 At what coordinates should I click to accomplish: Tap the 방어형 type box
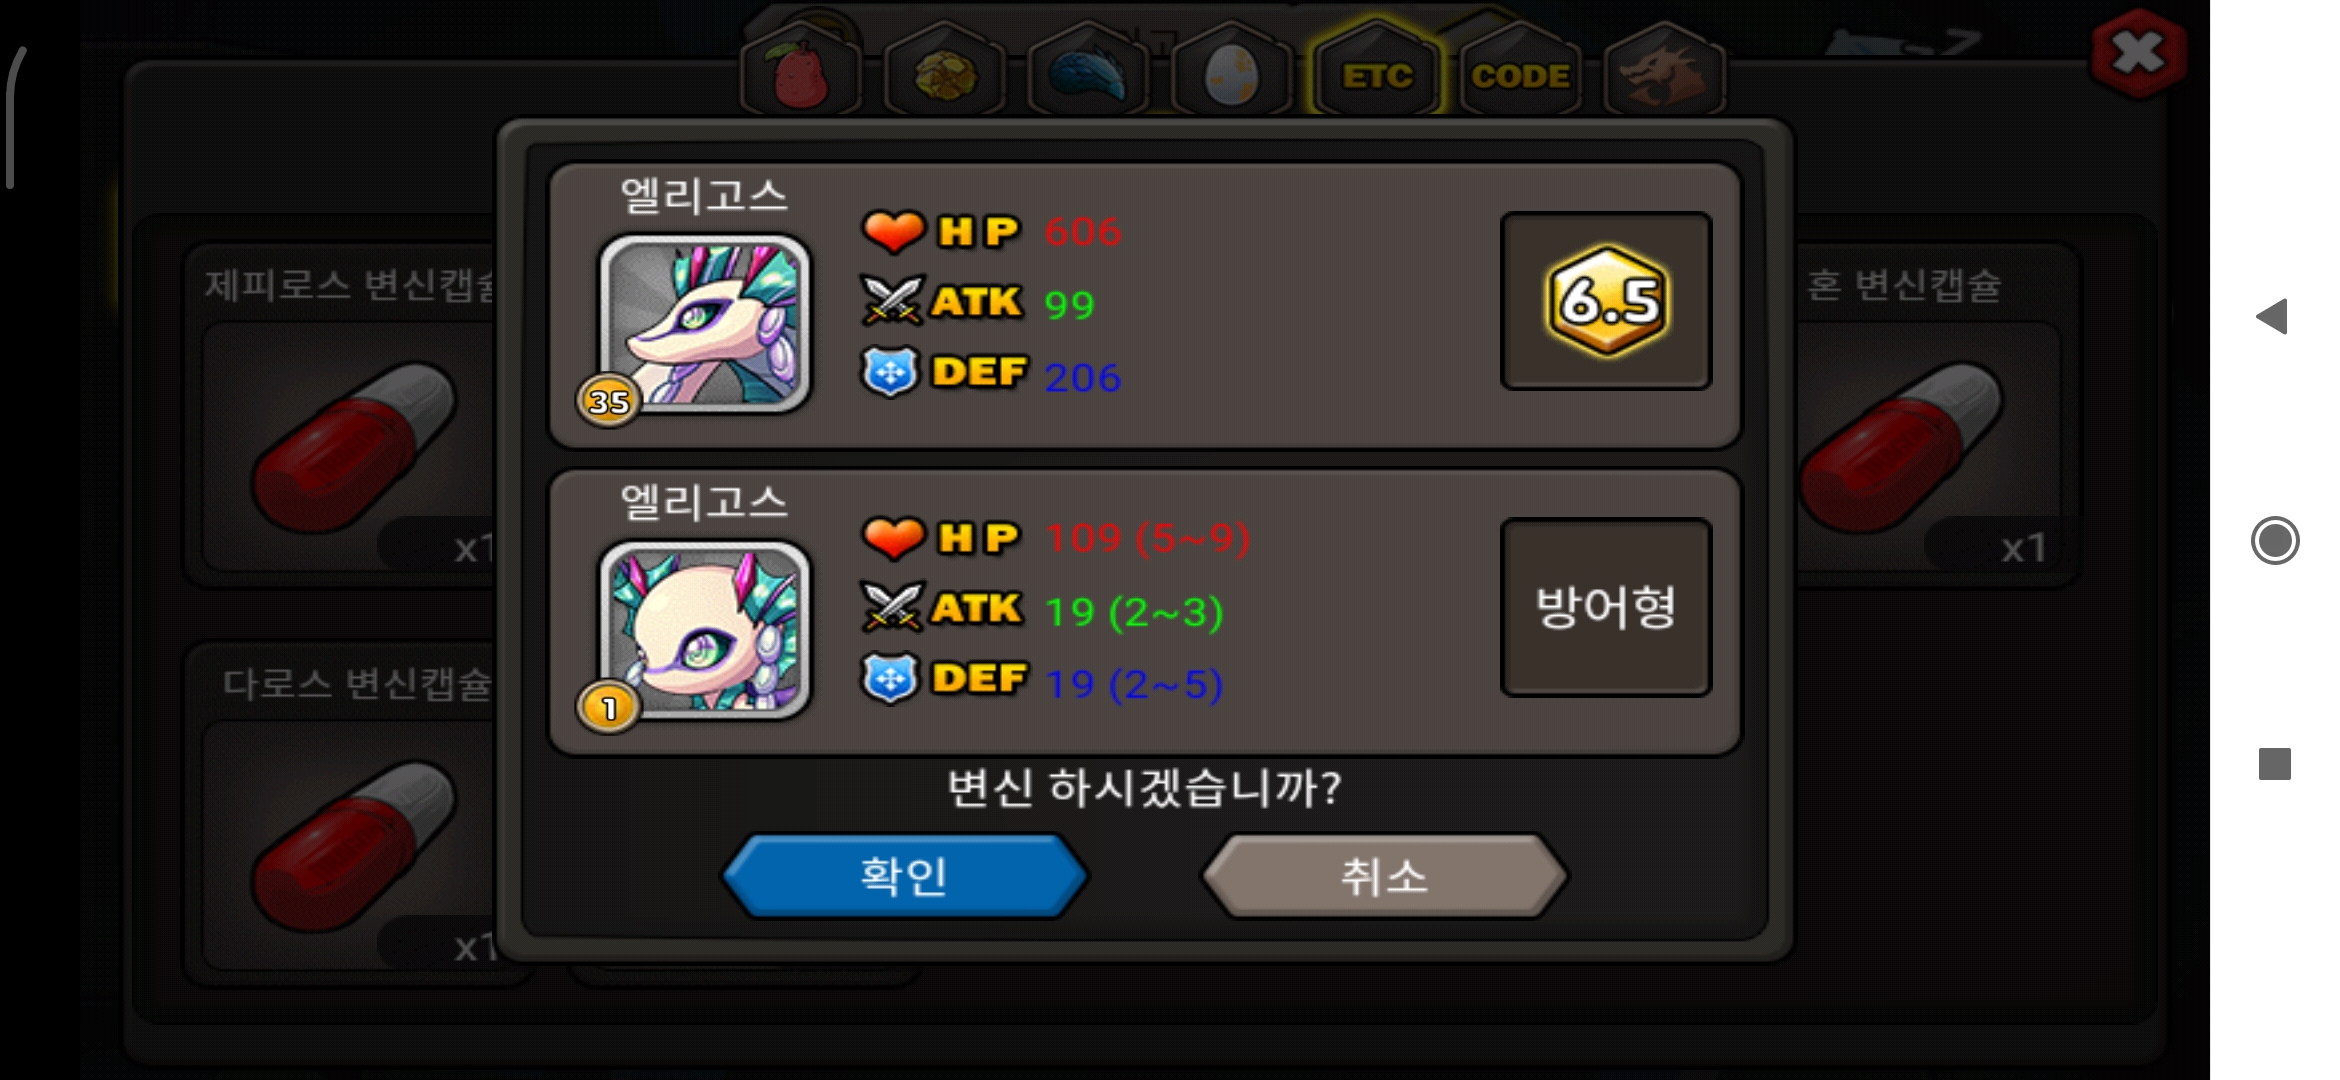(1606, 607)
